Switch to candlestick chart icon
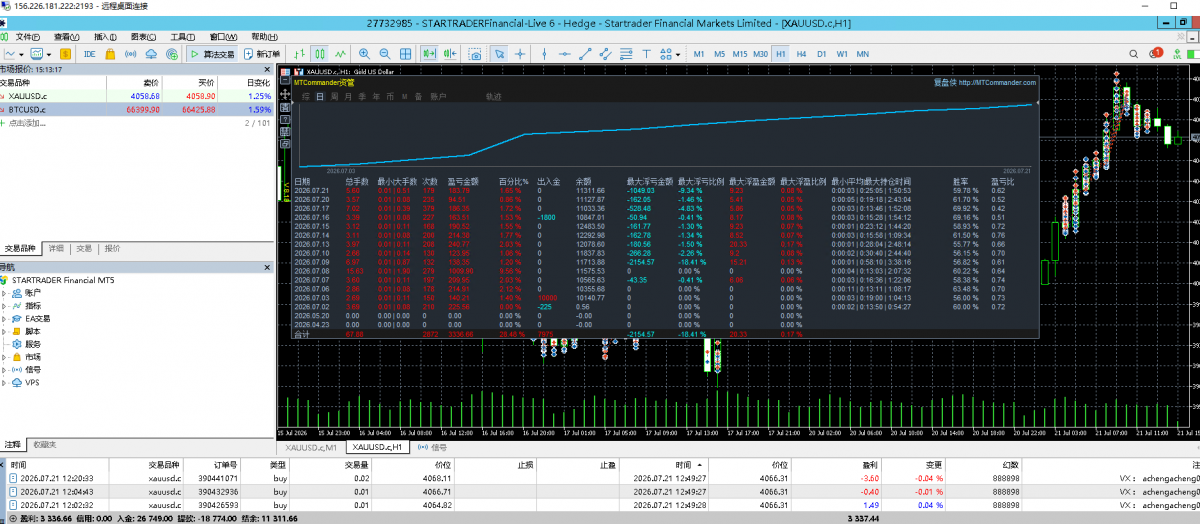This screenshot has height=524, width=1200. point(321,53)
